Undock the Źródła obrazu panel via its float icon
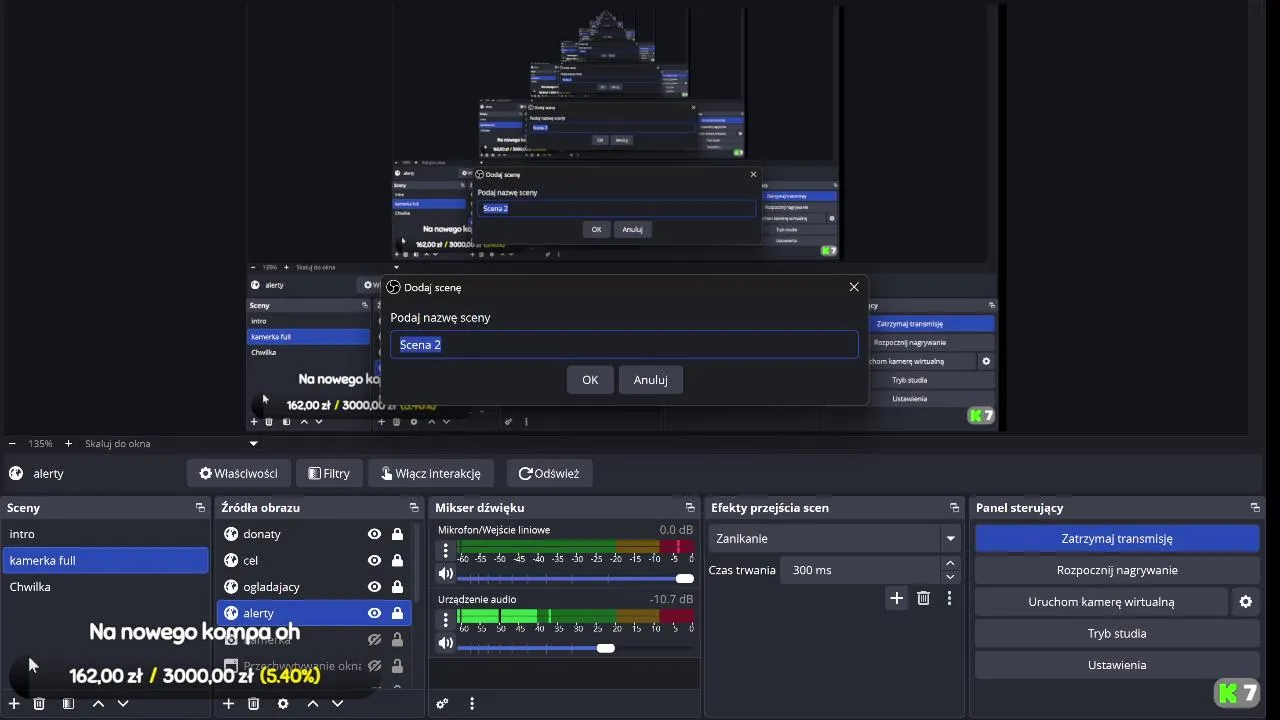Image resolution: width=1280 pixels, height=720 pixels. coord(414,508)
